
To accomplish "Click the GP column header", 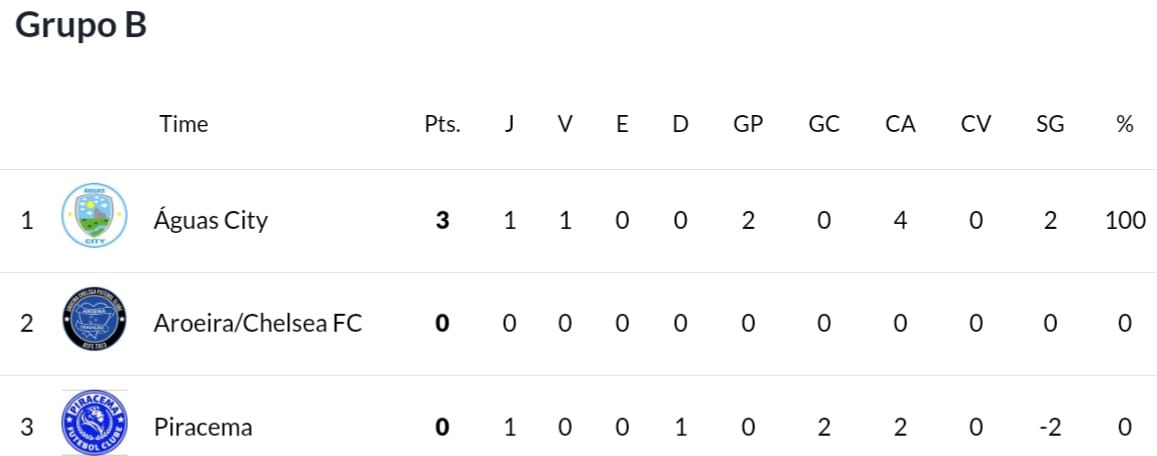I will click(x=747, y=124).
